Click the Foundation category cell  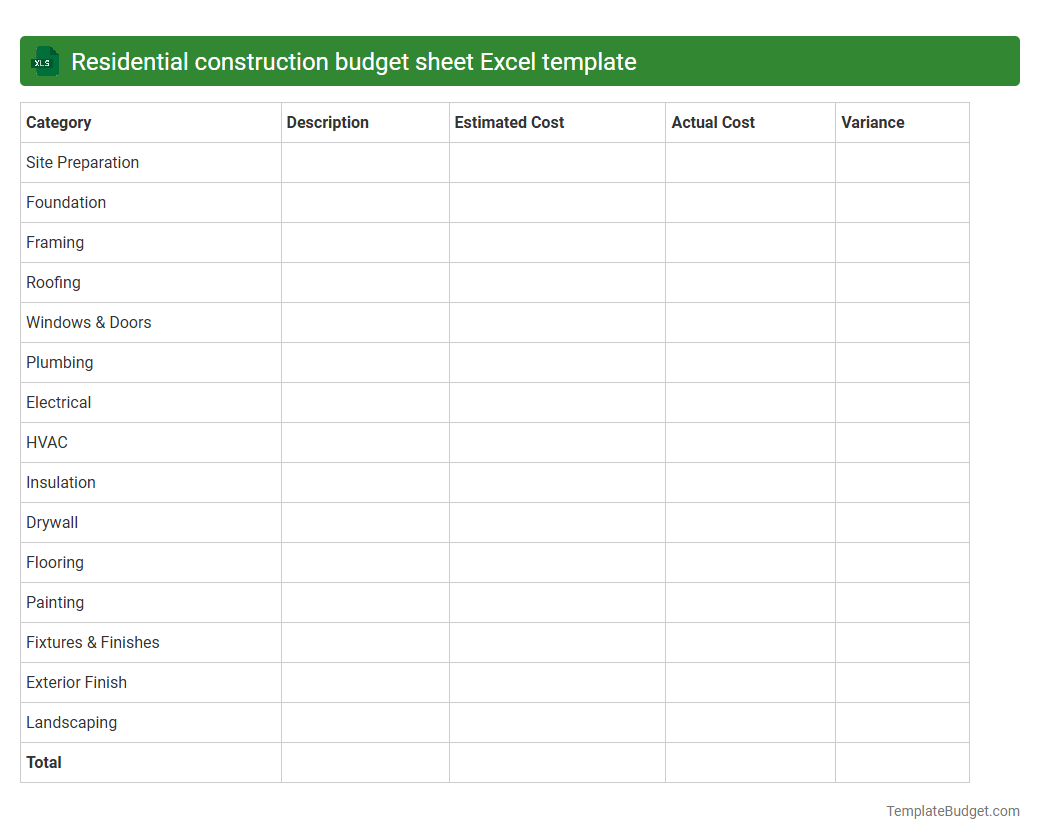(66, 202)
